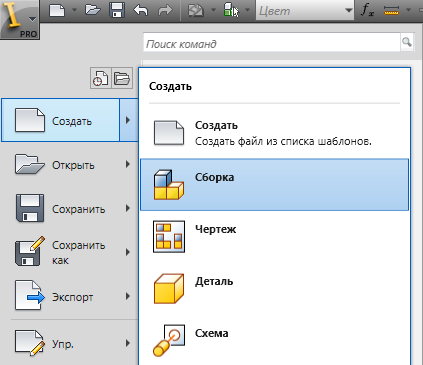The image size is (423, 365).
Task: Click the magnifier search icon
Action: click(407, 42)
